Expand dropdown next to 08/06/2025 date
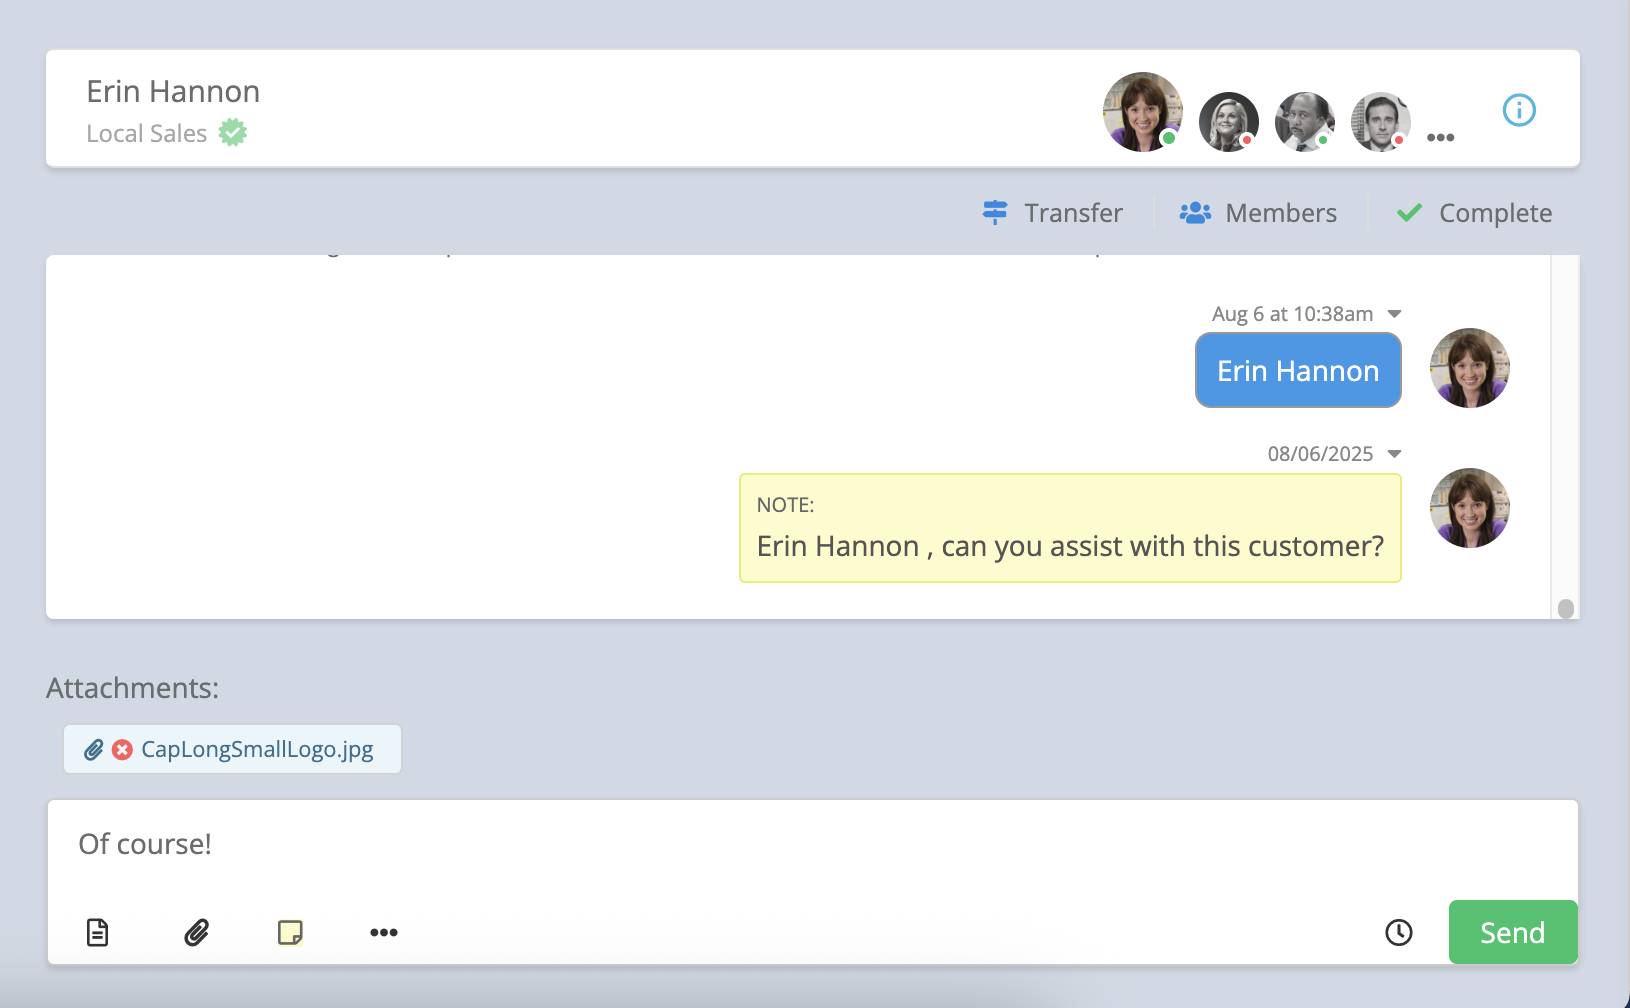The image size is (1630, 1008). tap(1395, 454)
